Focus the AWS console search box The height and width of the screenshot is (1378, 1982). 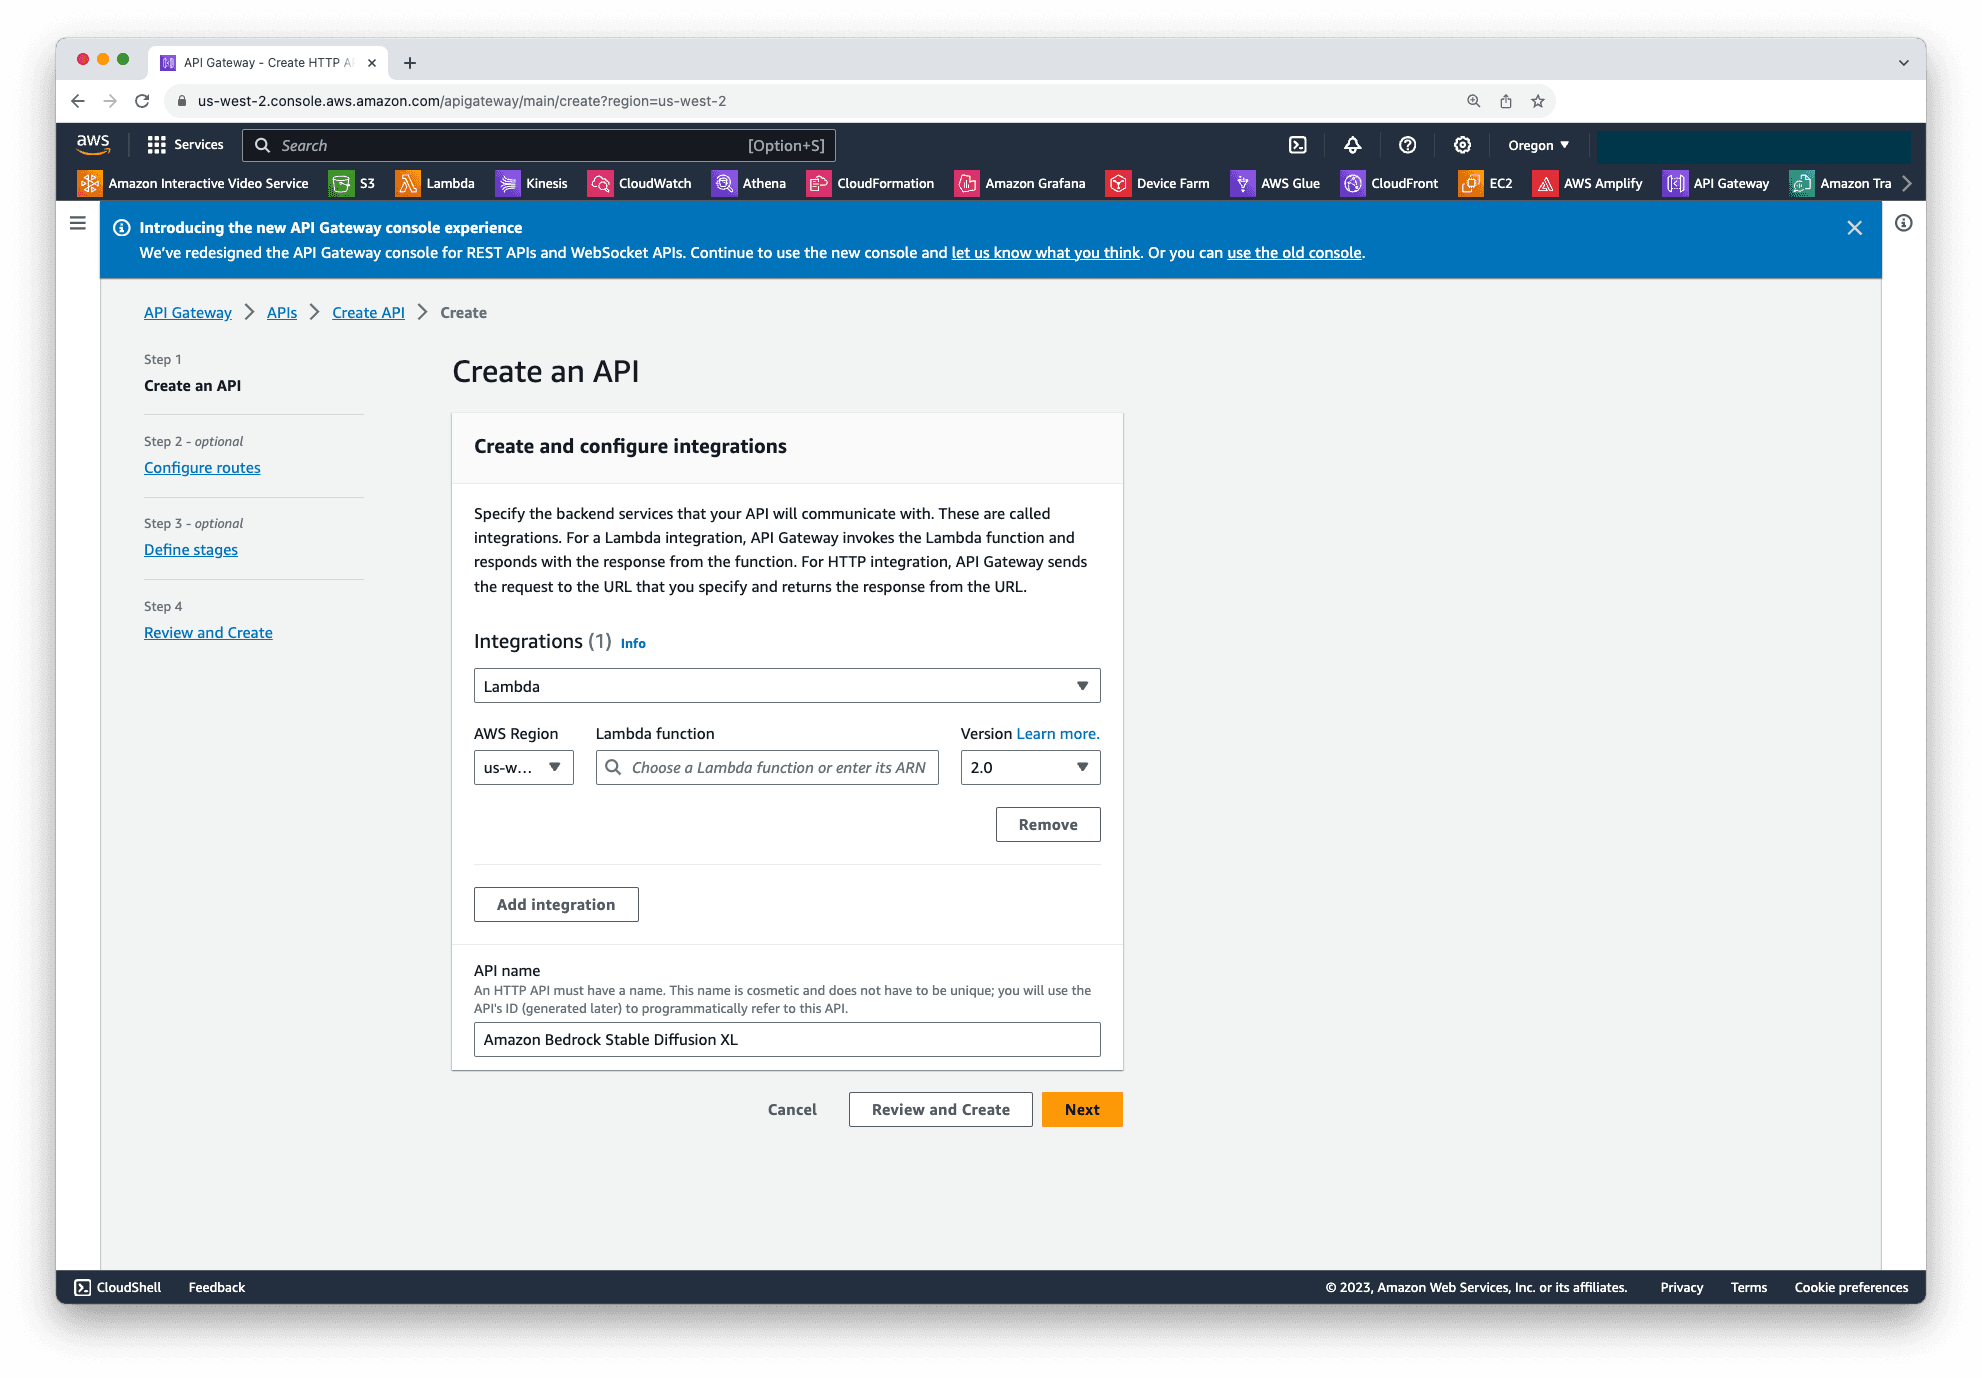[x=539, y=145]
